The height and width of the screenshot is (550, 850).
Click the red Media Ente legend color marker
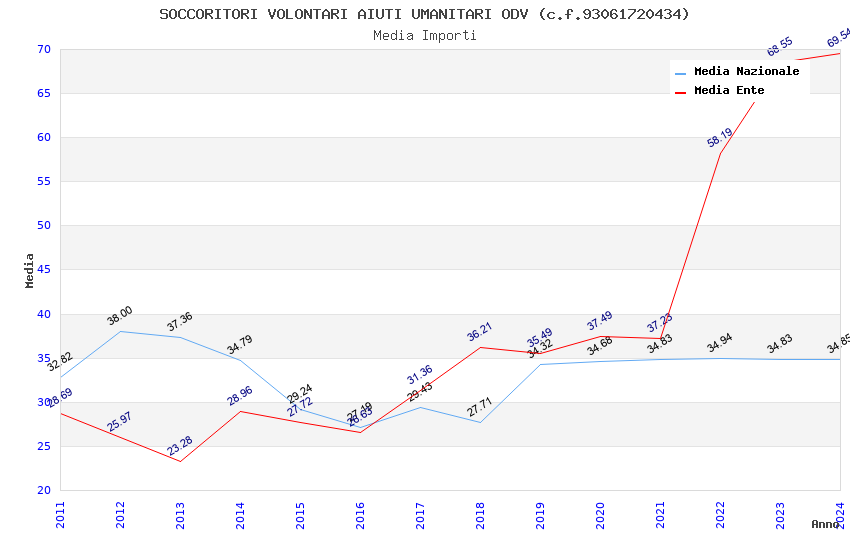pyautogui.click(x=680, y=92)
